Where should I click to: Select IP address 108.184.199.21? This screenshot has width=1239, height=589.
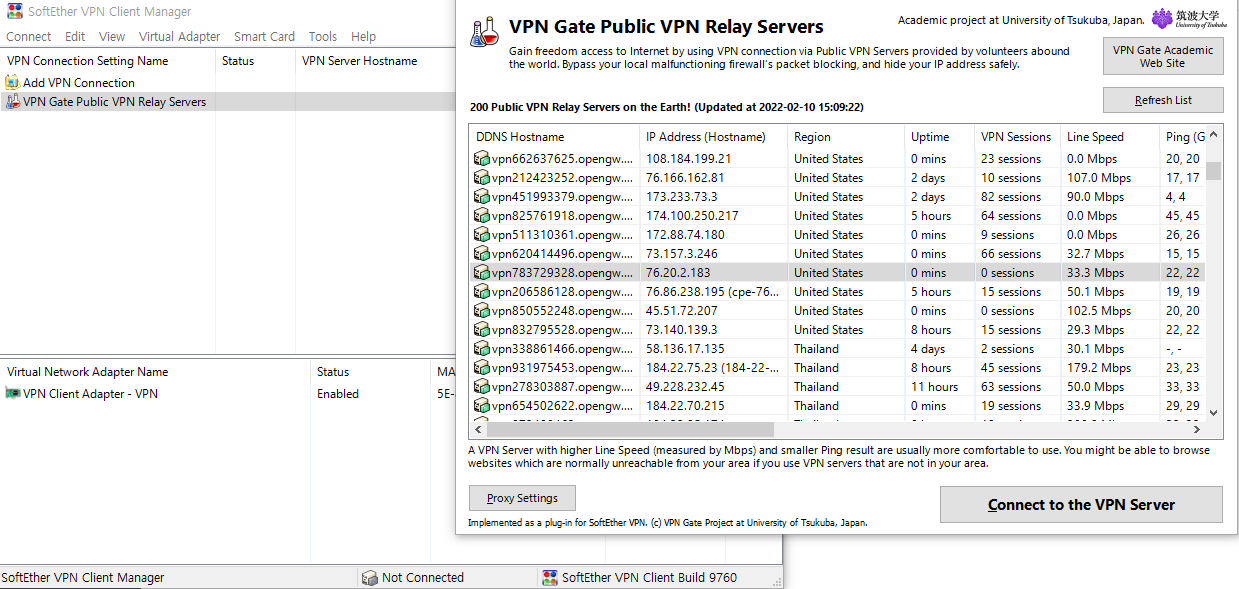(x=688, y=159)
